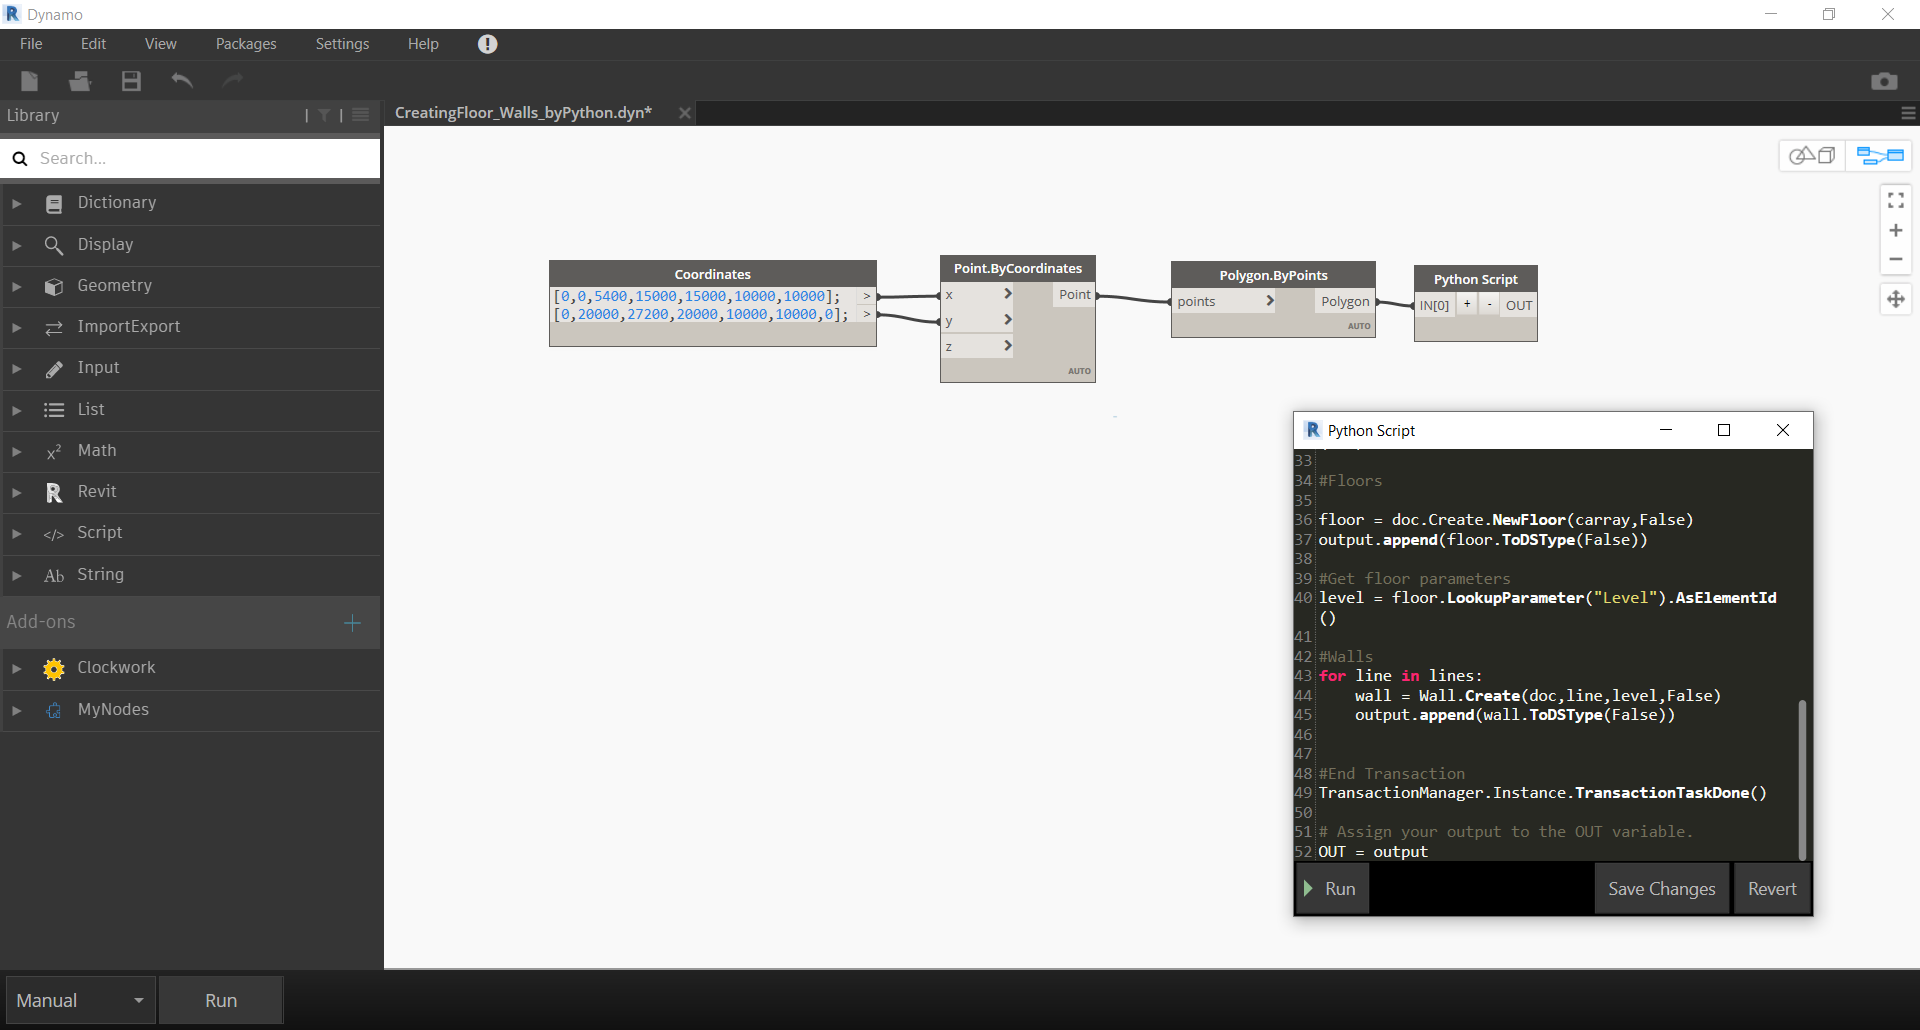Click the Input pencil icon
Viewport: 1920px width, 1030px height.
pyautogui.click(x=54, y=369)
